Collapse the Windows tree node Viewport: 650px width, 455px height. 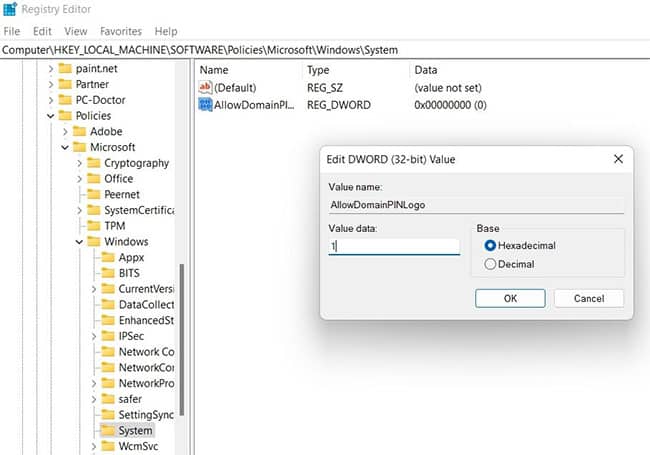79,242
